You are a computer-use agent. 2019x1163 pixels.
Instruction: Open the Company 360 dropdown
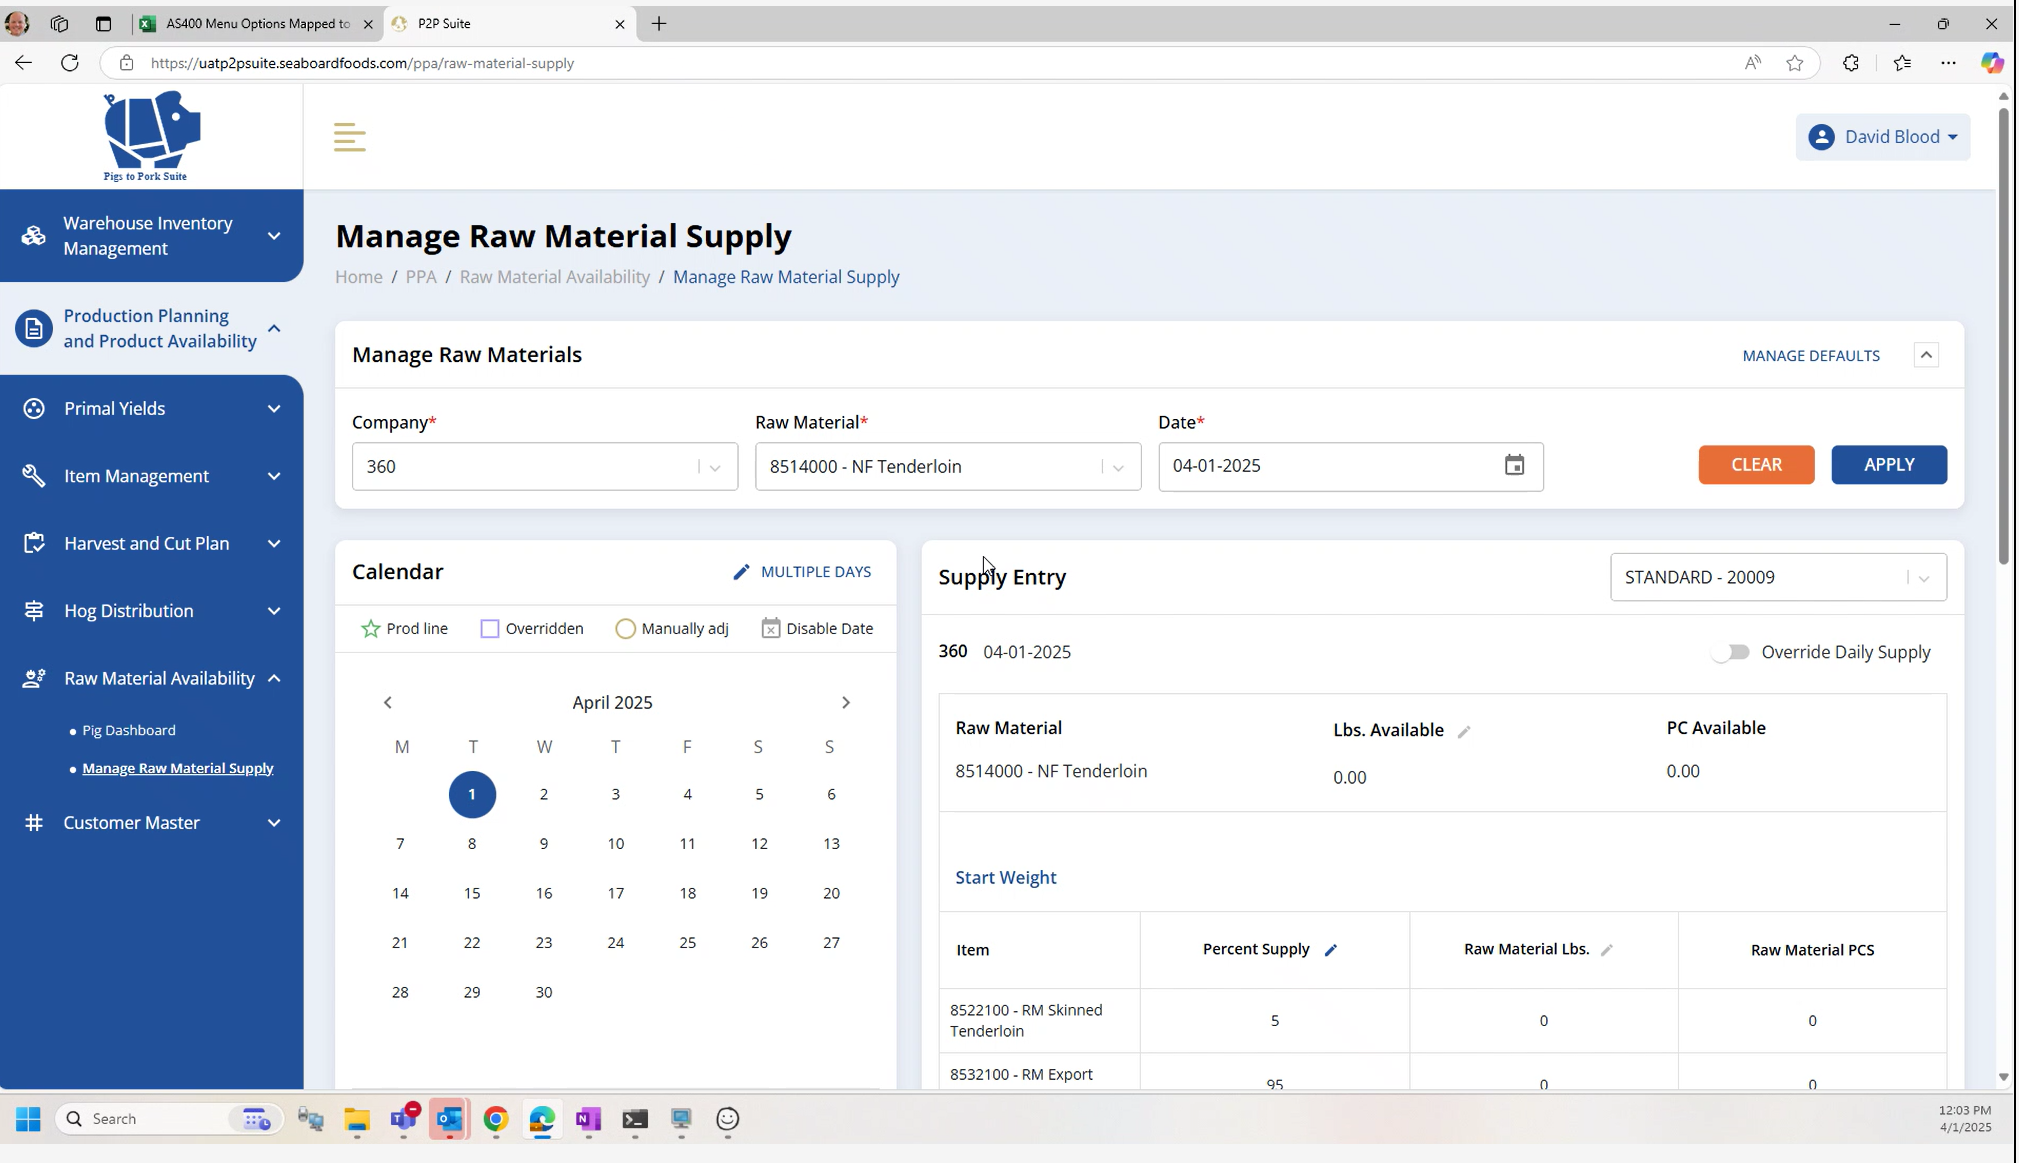pos(544,467)
